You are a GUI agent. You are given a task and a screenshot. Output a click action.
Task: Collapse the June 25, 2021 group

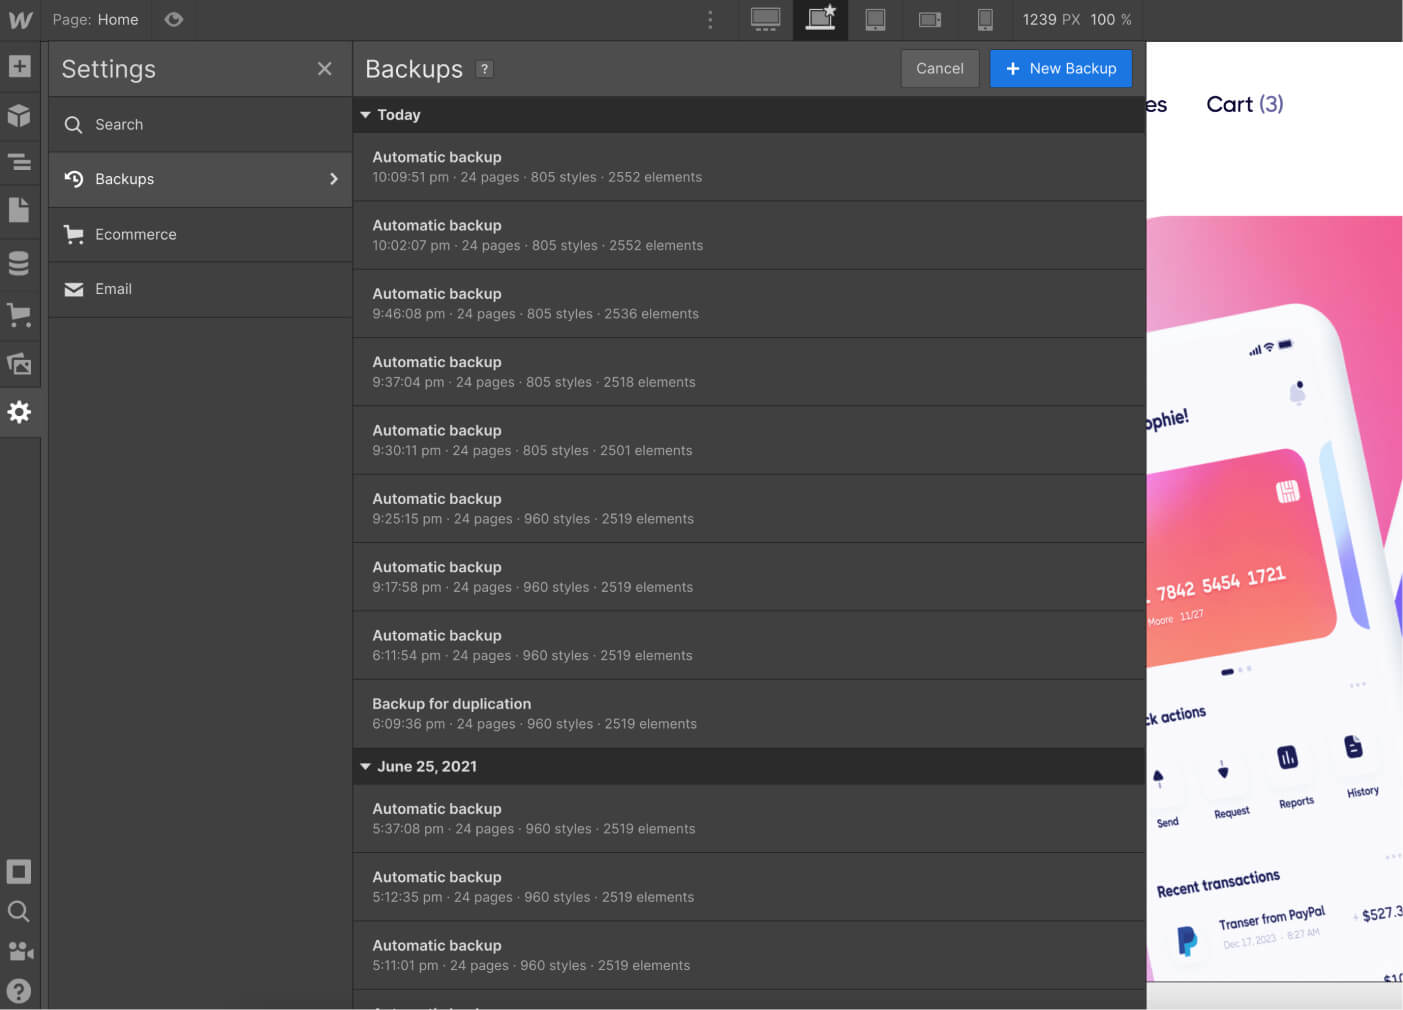(367, 766)
